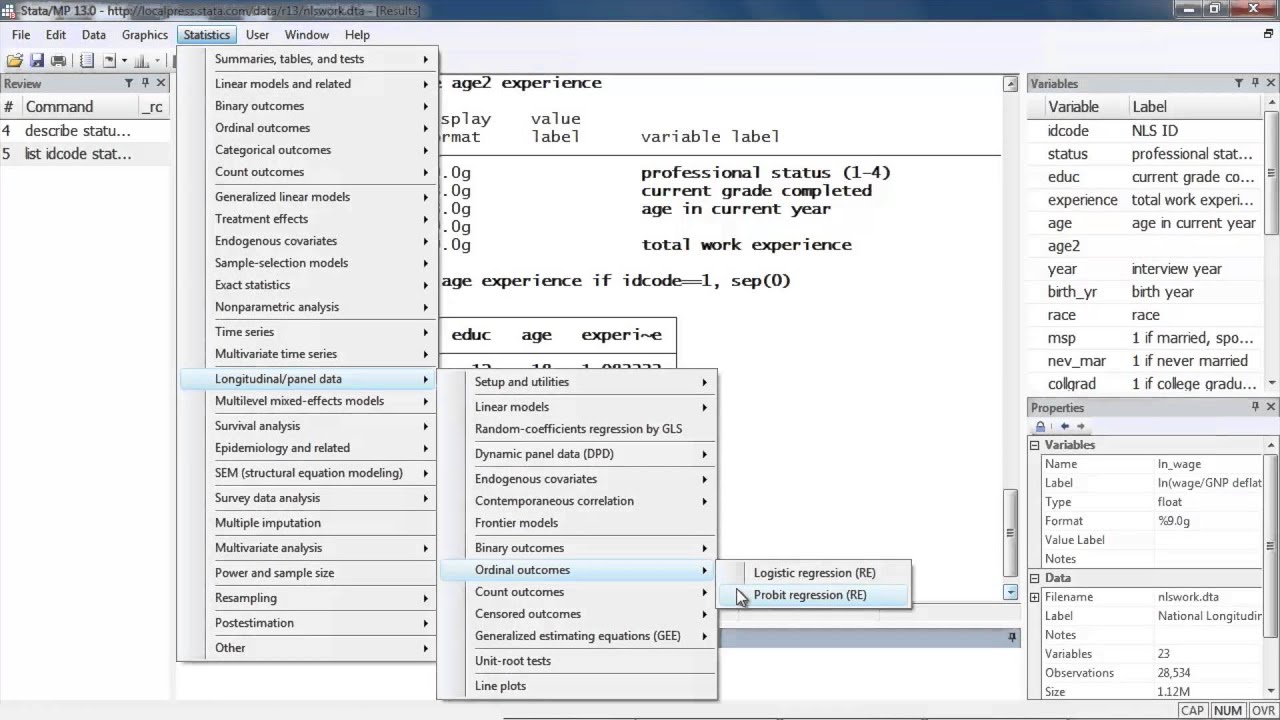Screen dimensions: 1280x720
Task: Choose Multiple imputation
Action: coord(307,523)
